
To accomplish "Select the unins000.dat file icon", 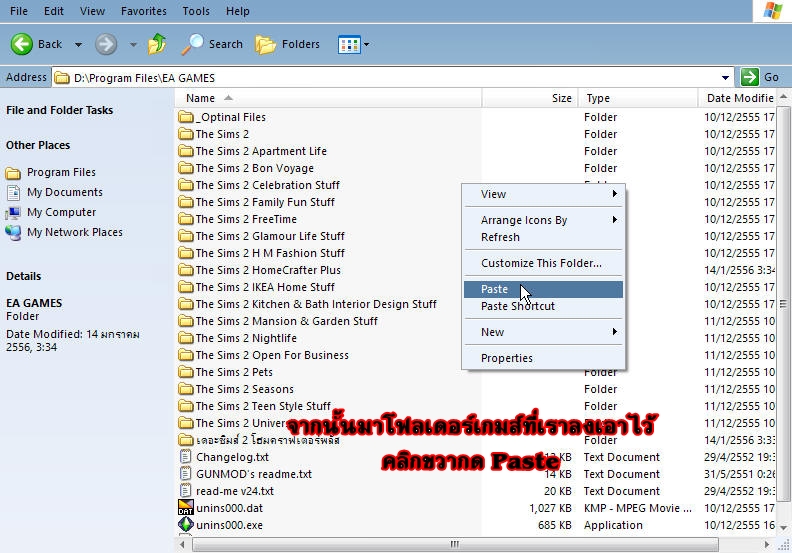I will pos(186,508).
